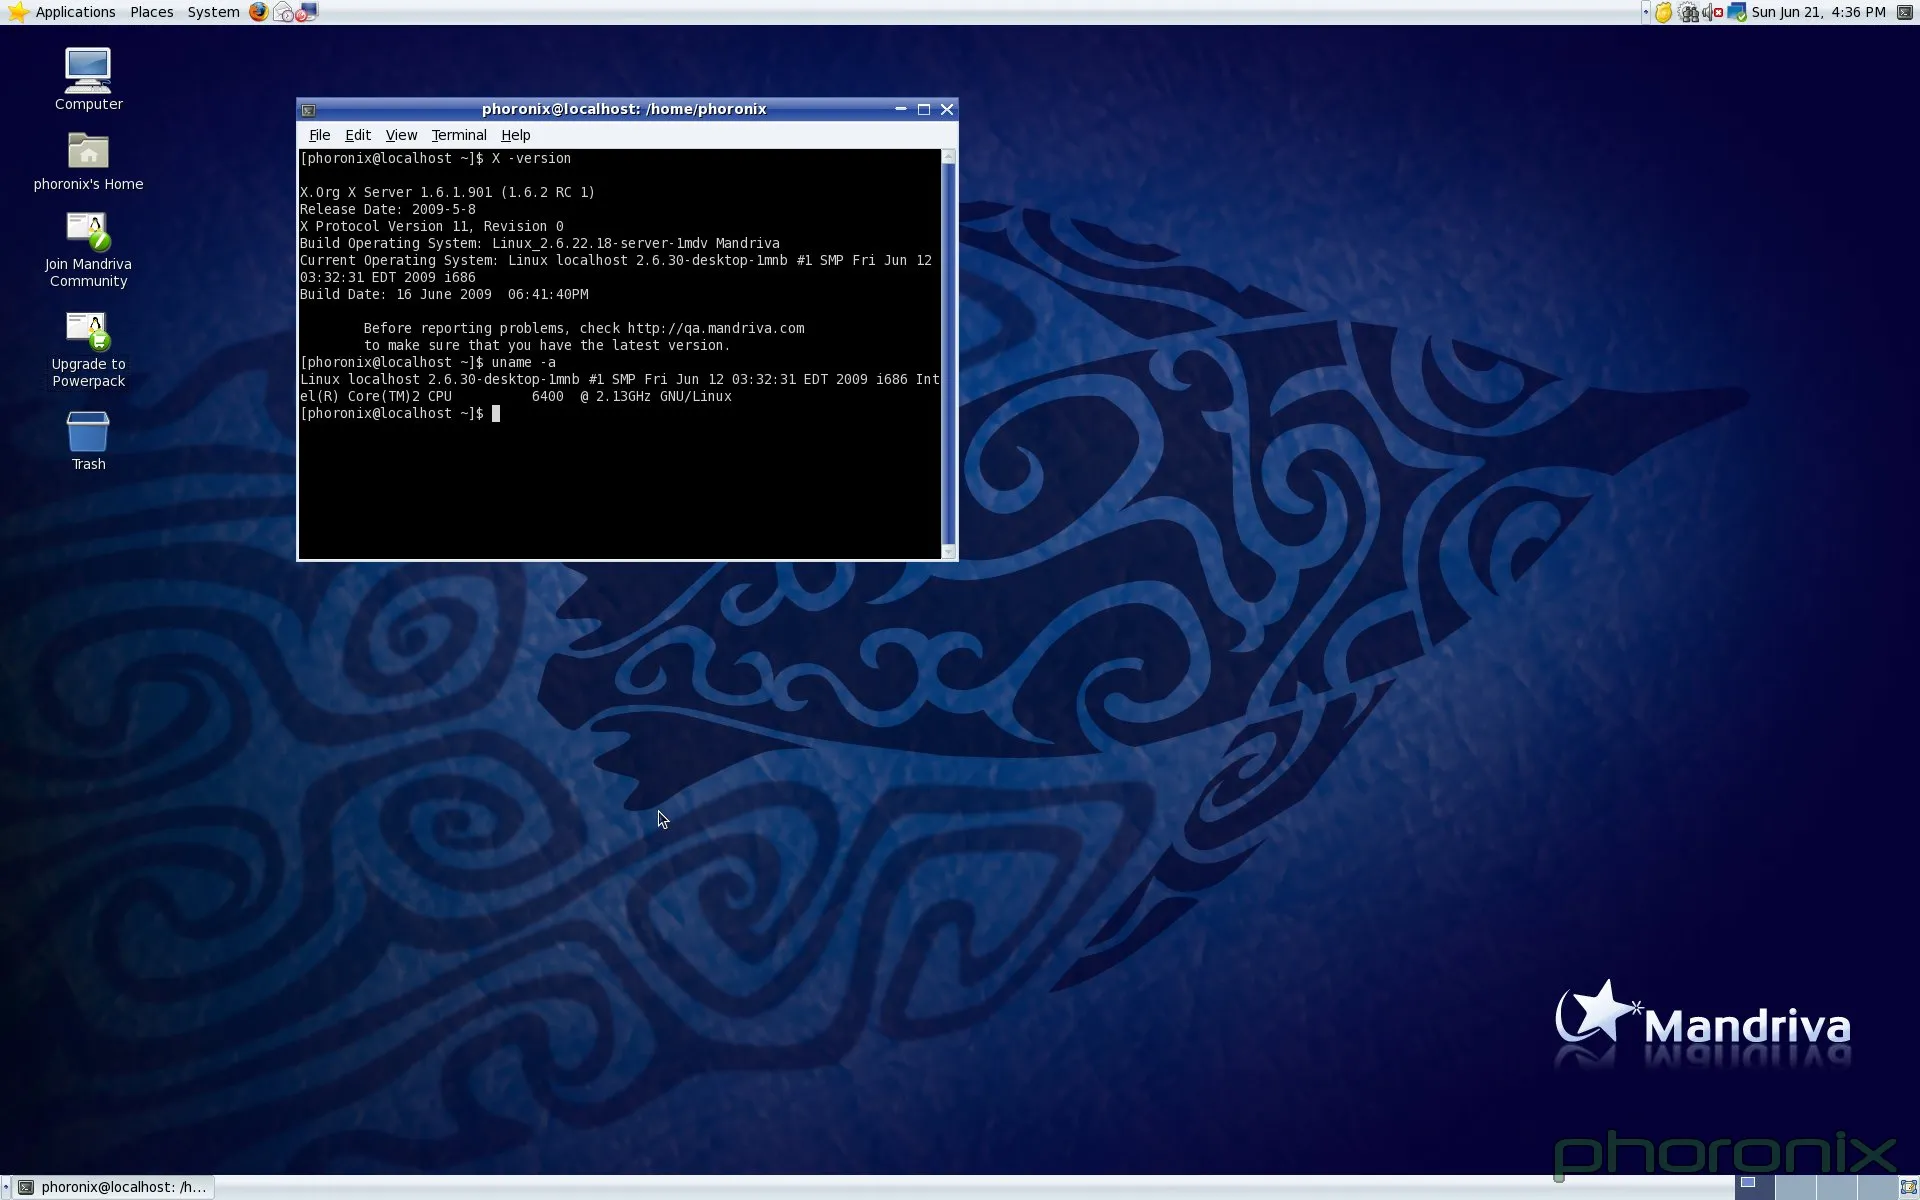Click the muted volume speaker icon
1920x1200 pixels.
point(1712,12)
